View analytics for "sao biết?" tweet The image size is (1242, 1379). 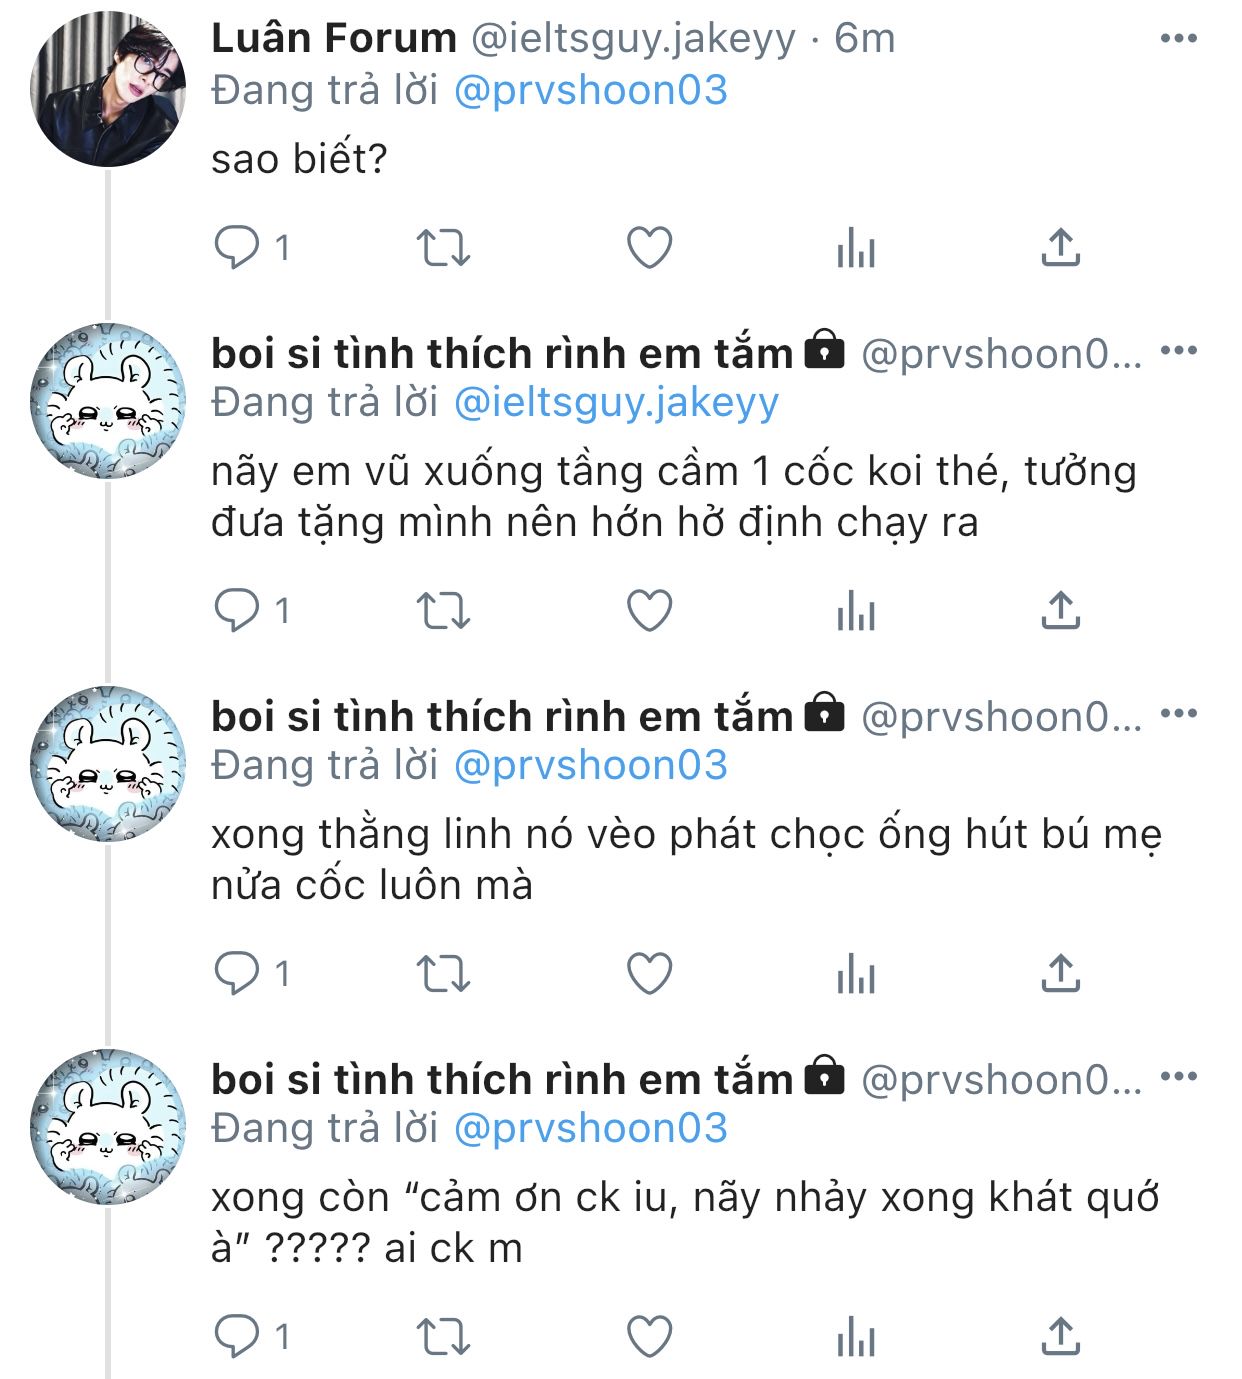(x=856, y=248)
